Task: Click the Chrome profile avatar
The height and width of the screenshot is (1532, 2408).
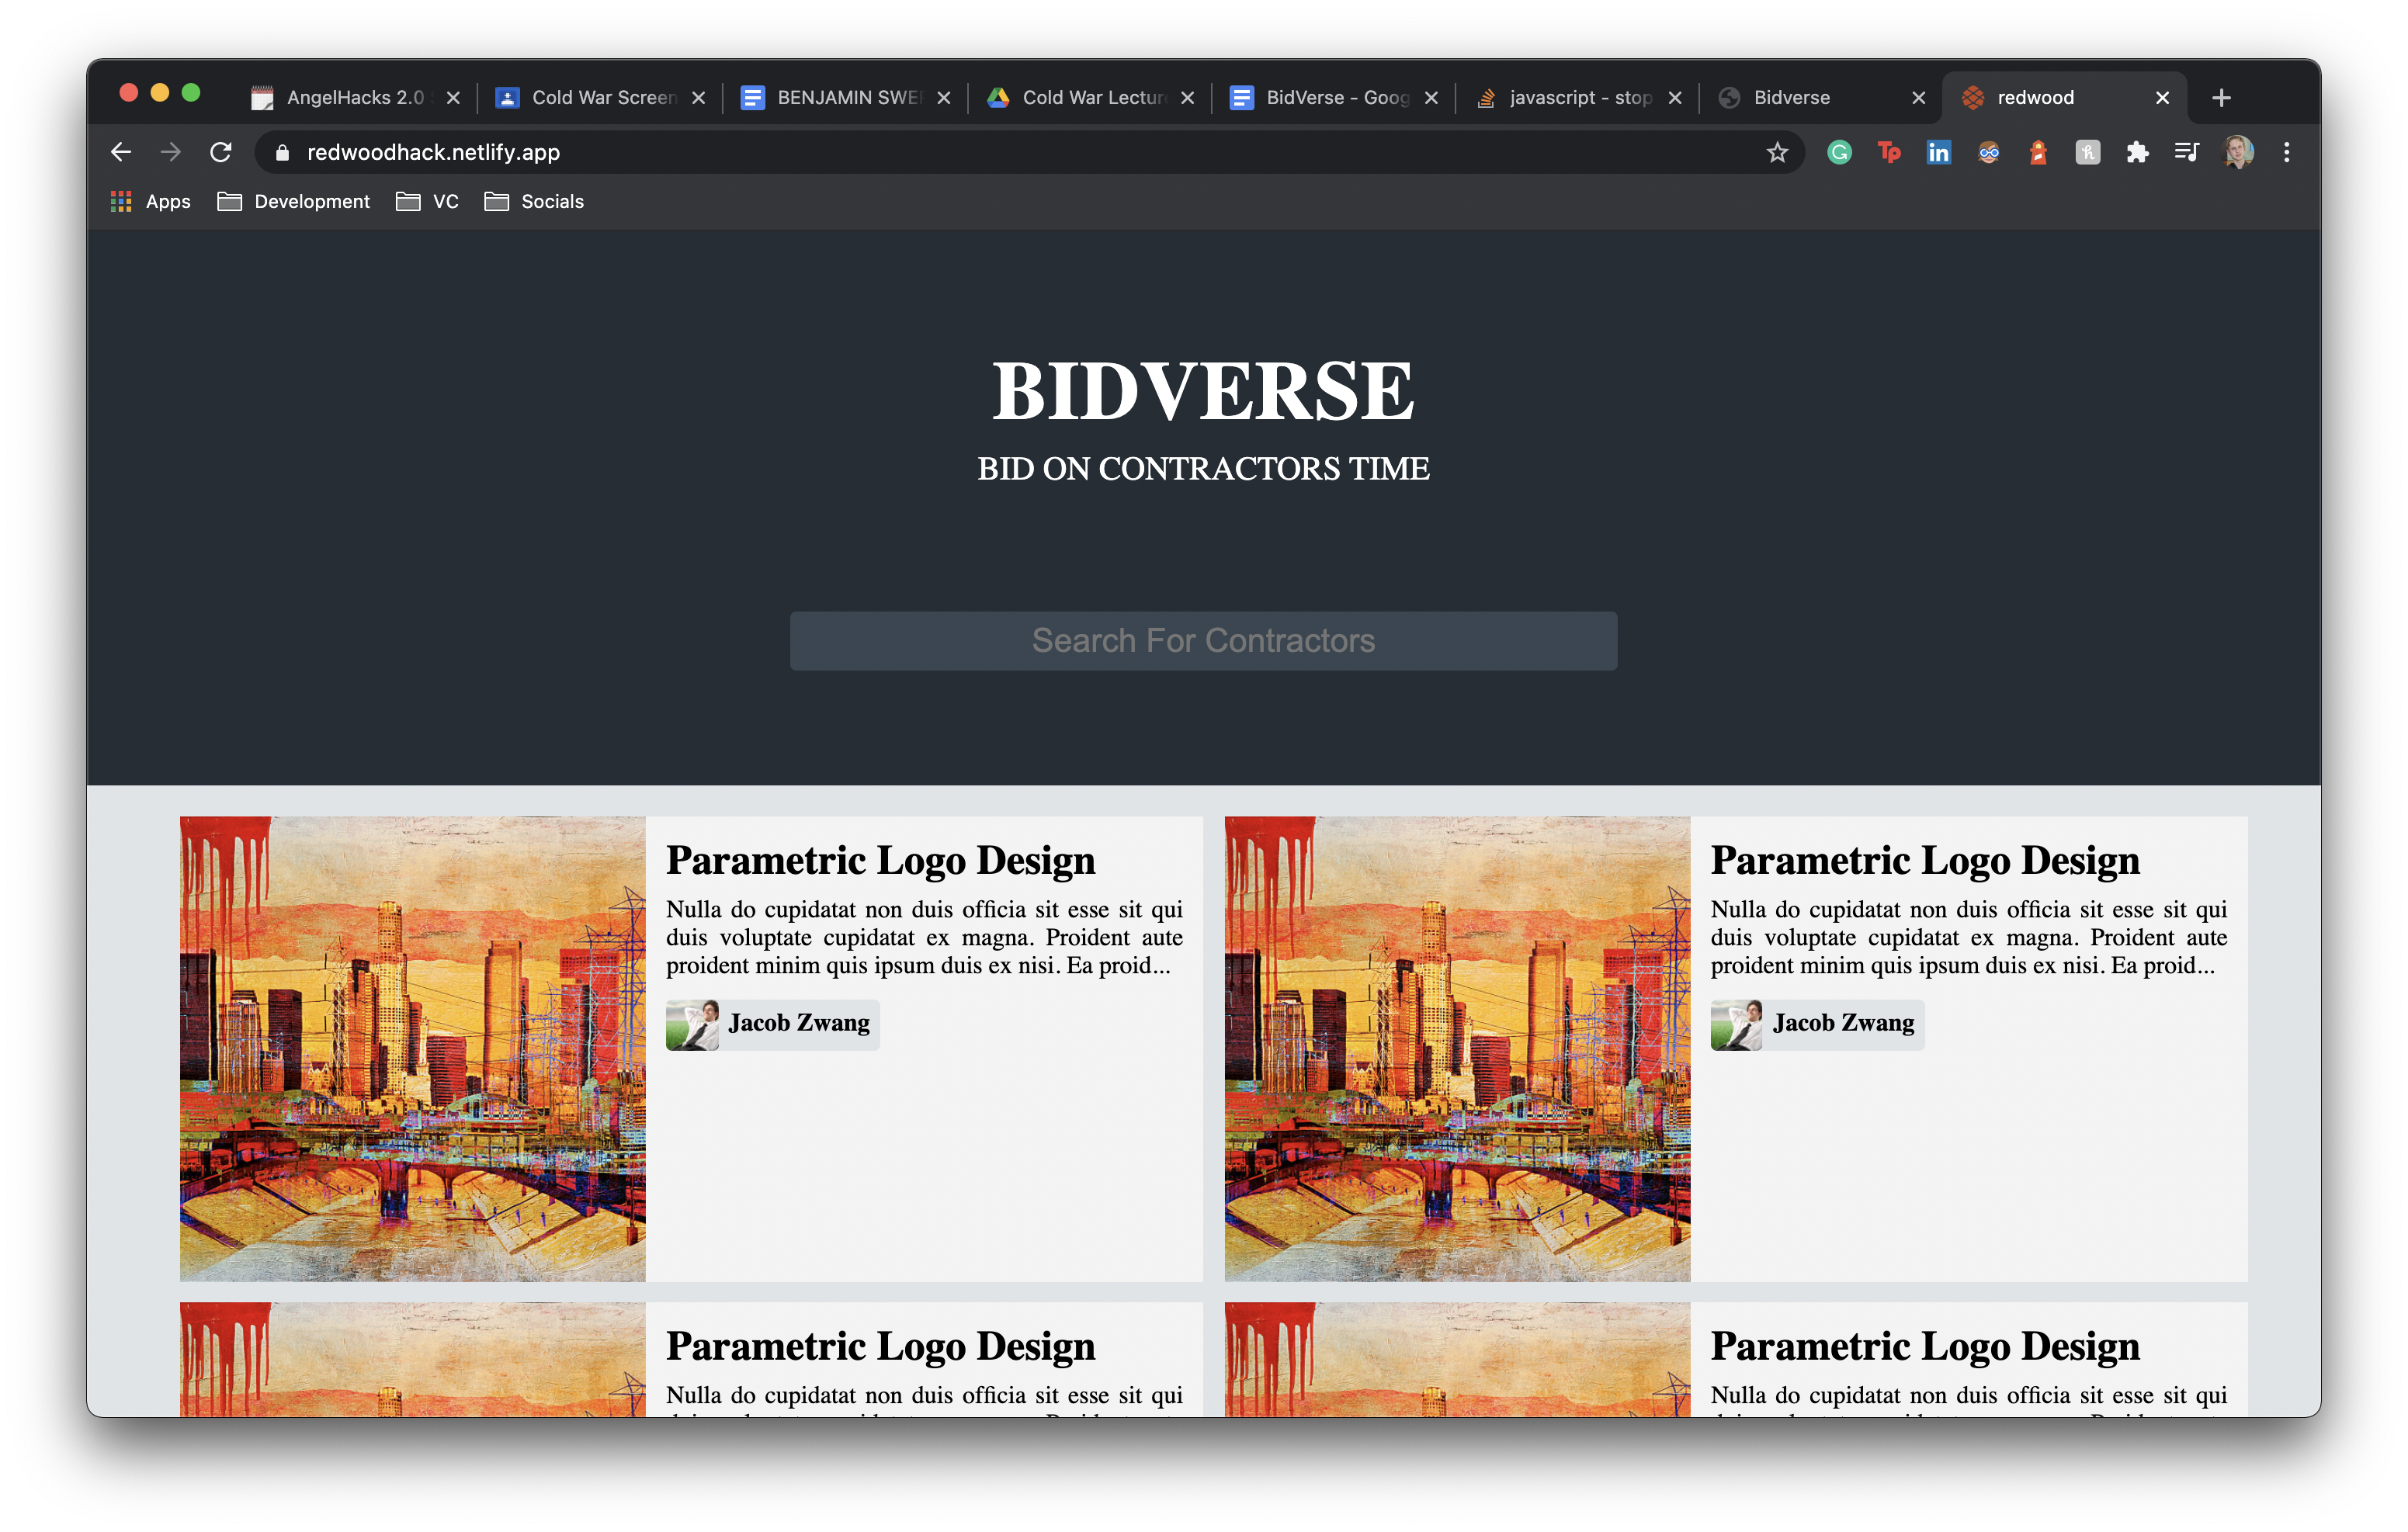Action: pos(2237,152)
